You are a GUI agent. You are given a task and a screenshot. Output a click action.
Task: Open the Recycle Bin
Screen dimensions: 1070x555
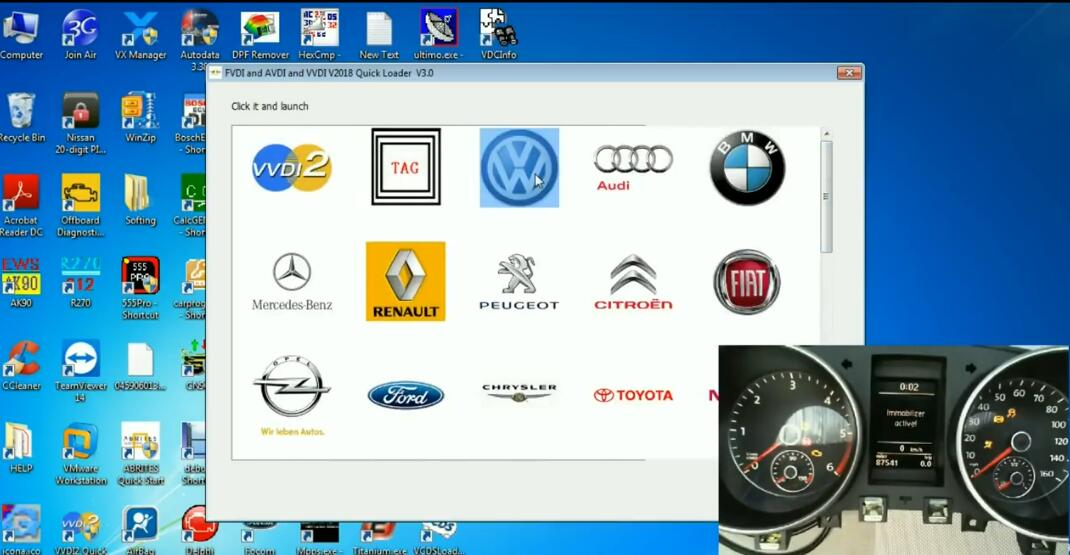pos(22,118)
